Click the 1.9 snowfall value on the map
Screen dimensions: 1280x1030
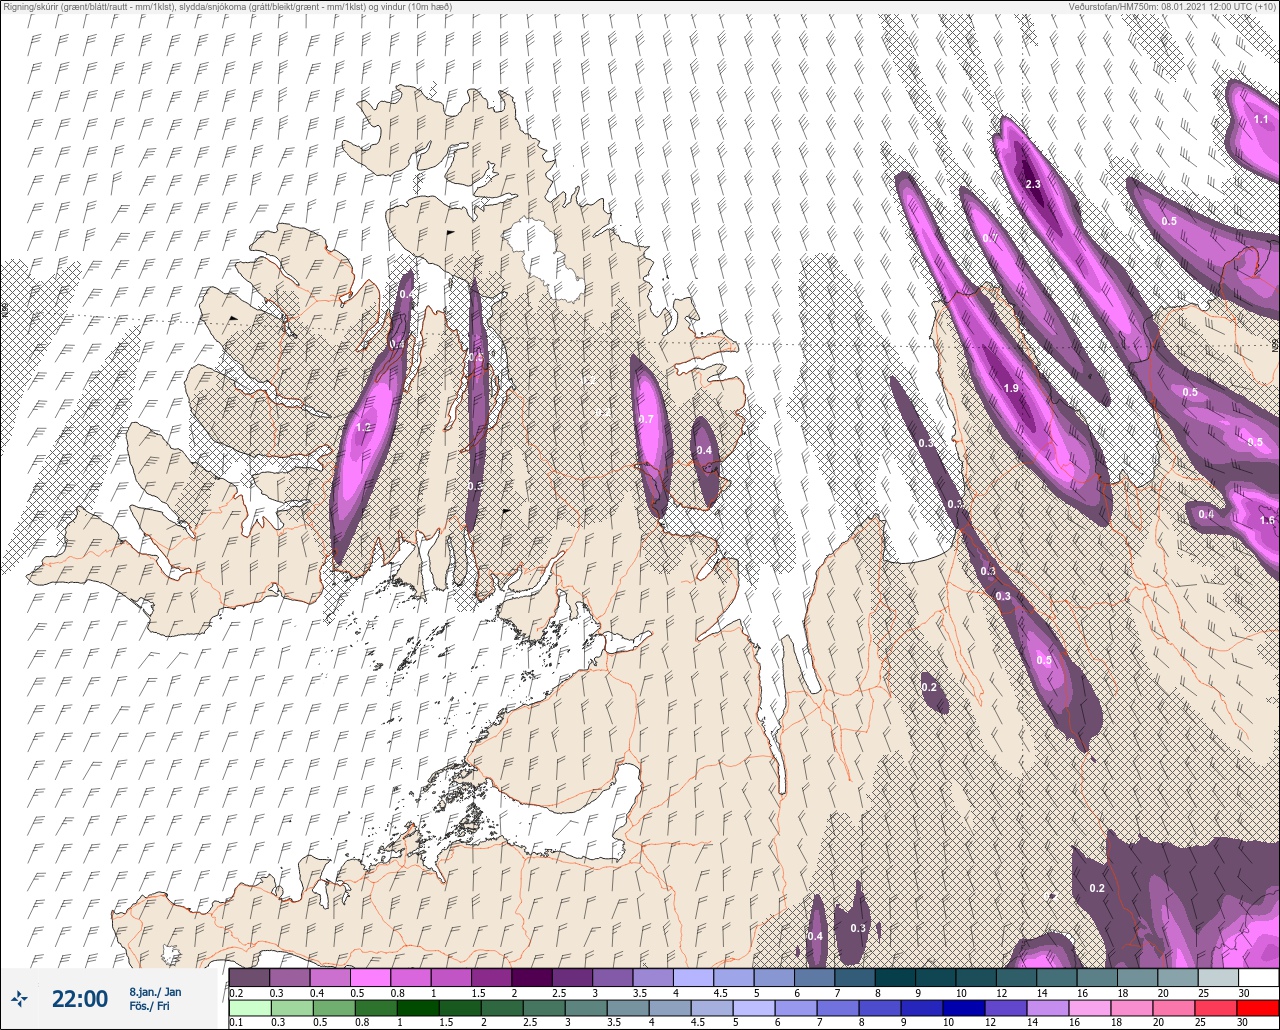[1011, 388]
